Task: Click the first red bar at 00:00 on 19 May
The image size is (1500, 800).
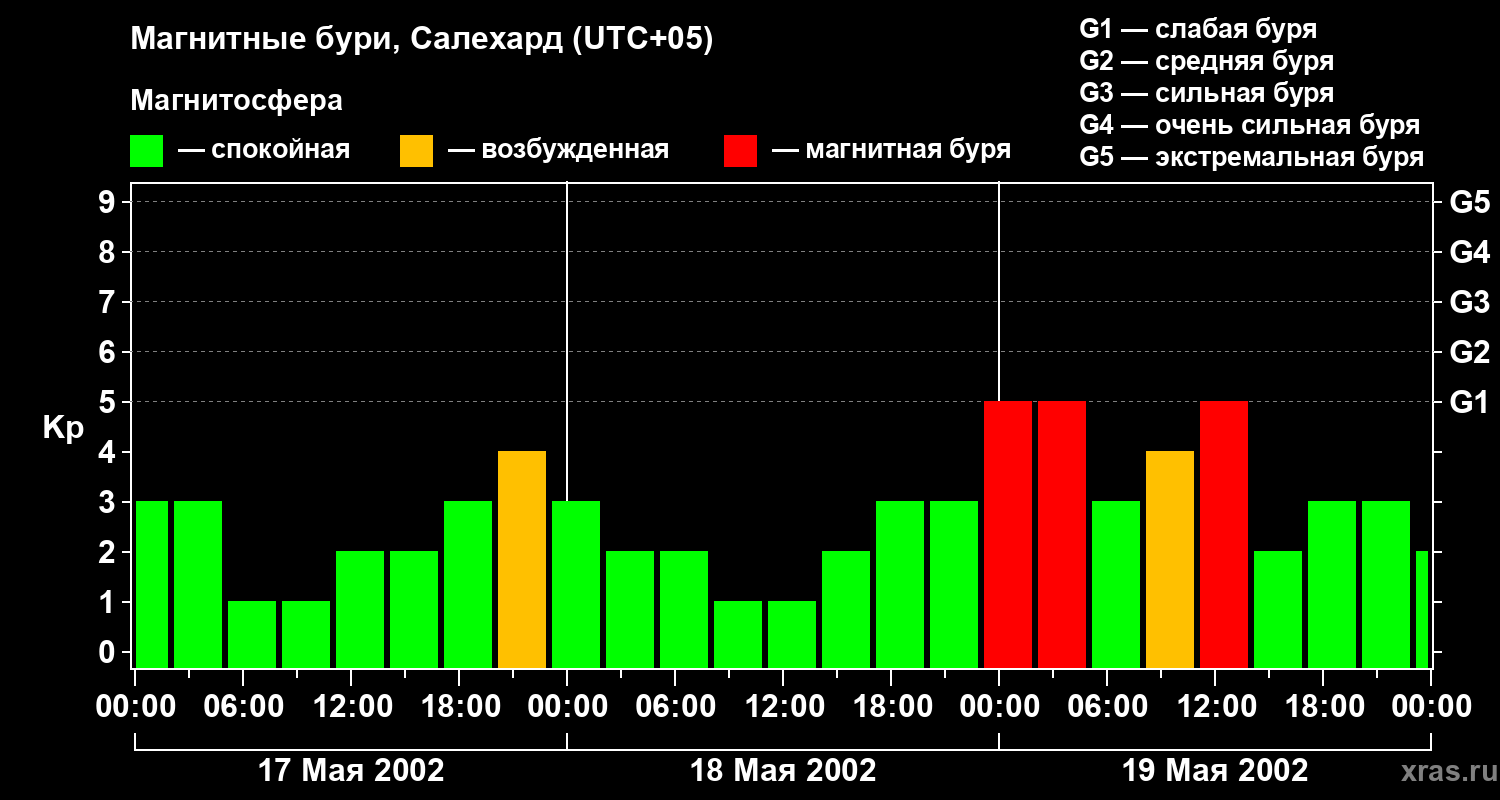Action: tap(1008, 535)
